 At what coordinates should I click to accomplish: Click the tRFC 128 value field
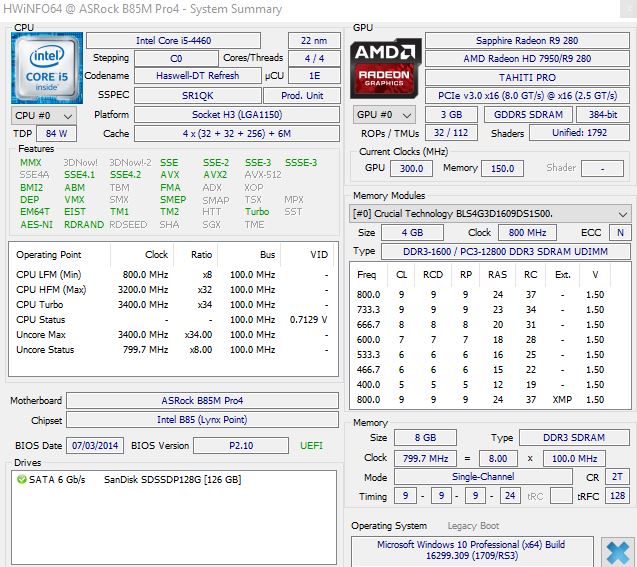pyautogui.click(x=618, y=496)
